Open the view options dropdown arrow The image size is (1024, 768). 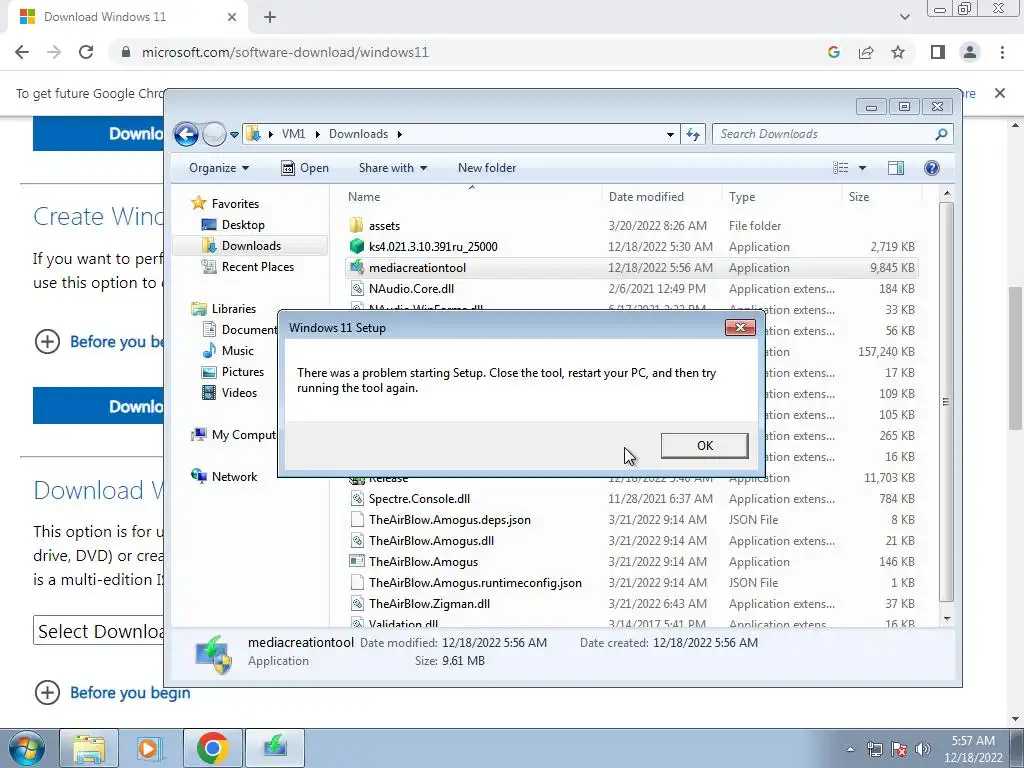[x=862, y=168]
